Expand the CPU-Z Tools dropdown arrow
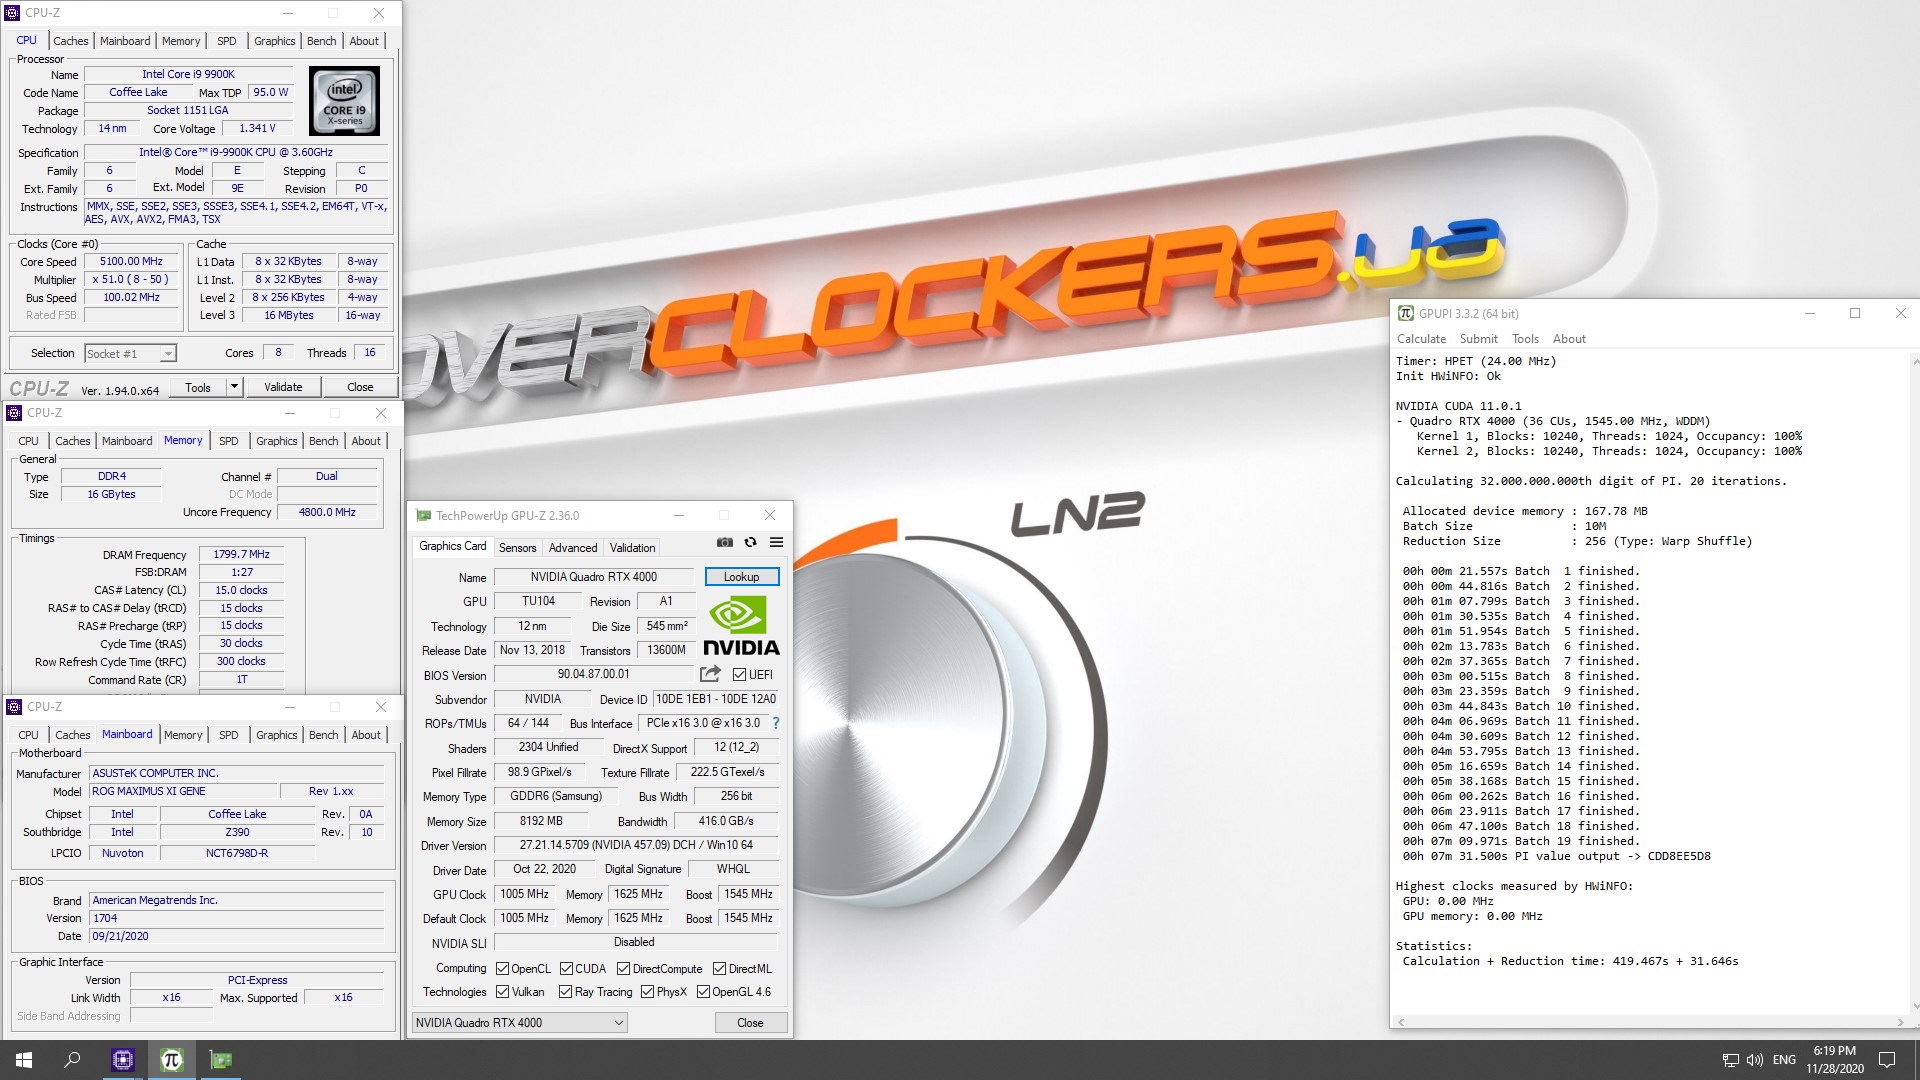Image resolution: width=1920 pixels, height=1080 pixels. pyautogui.click(x=234, y=387)
